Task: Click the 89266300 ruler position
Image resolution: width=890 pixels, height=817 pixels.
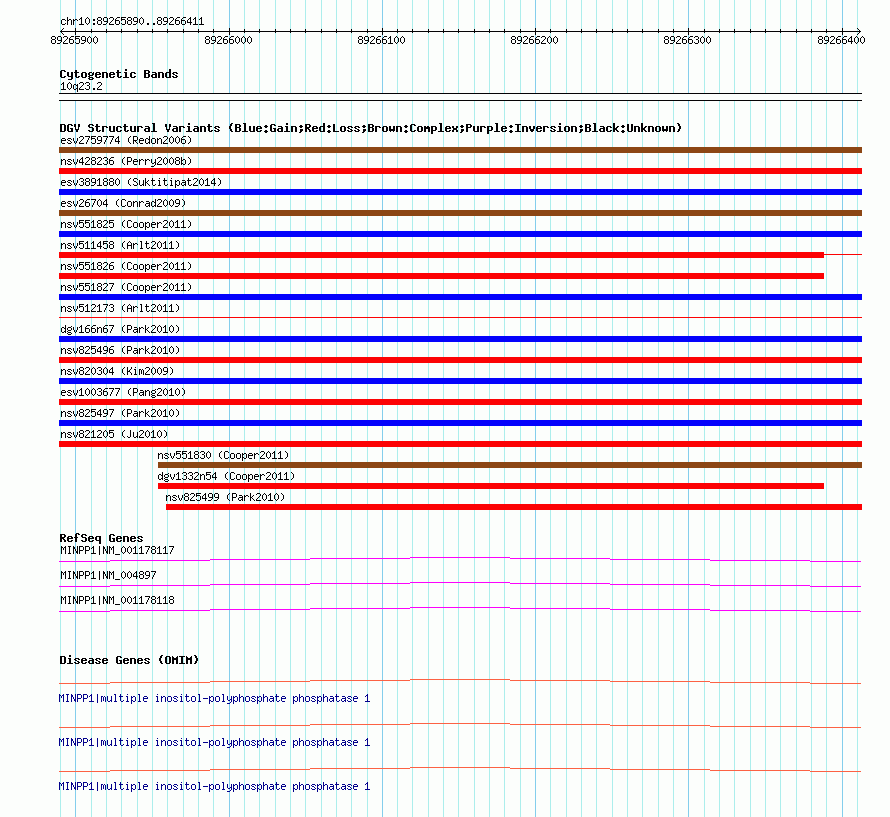Action: (687, 40)
